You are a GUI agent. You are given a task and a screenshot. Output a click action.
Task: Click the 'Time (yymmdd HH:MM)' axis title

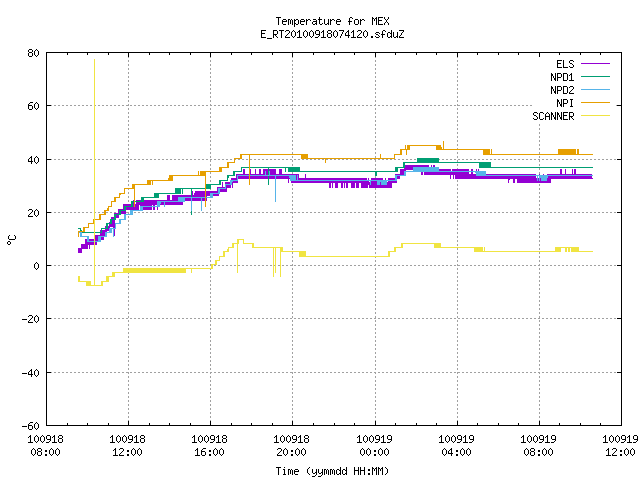(x=332, y=471)
